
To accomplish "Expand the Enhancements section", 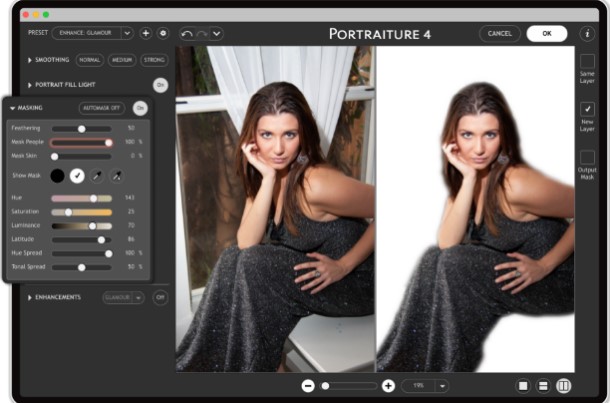I will click(x=30, y=298).
